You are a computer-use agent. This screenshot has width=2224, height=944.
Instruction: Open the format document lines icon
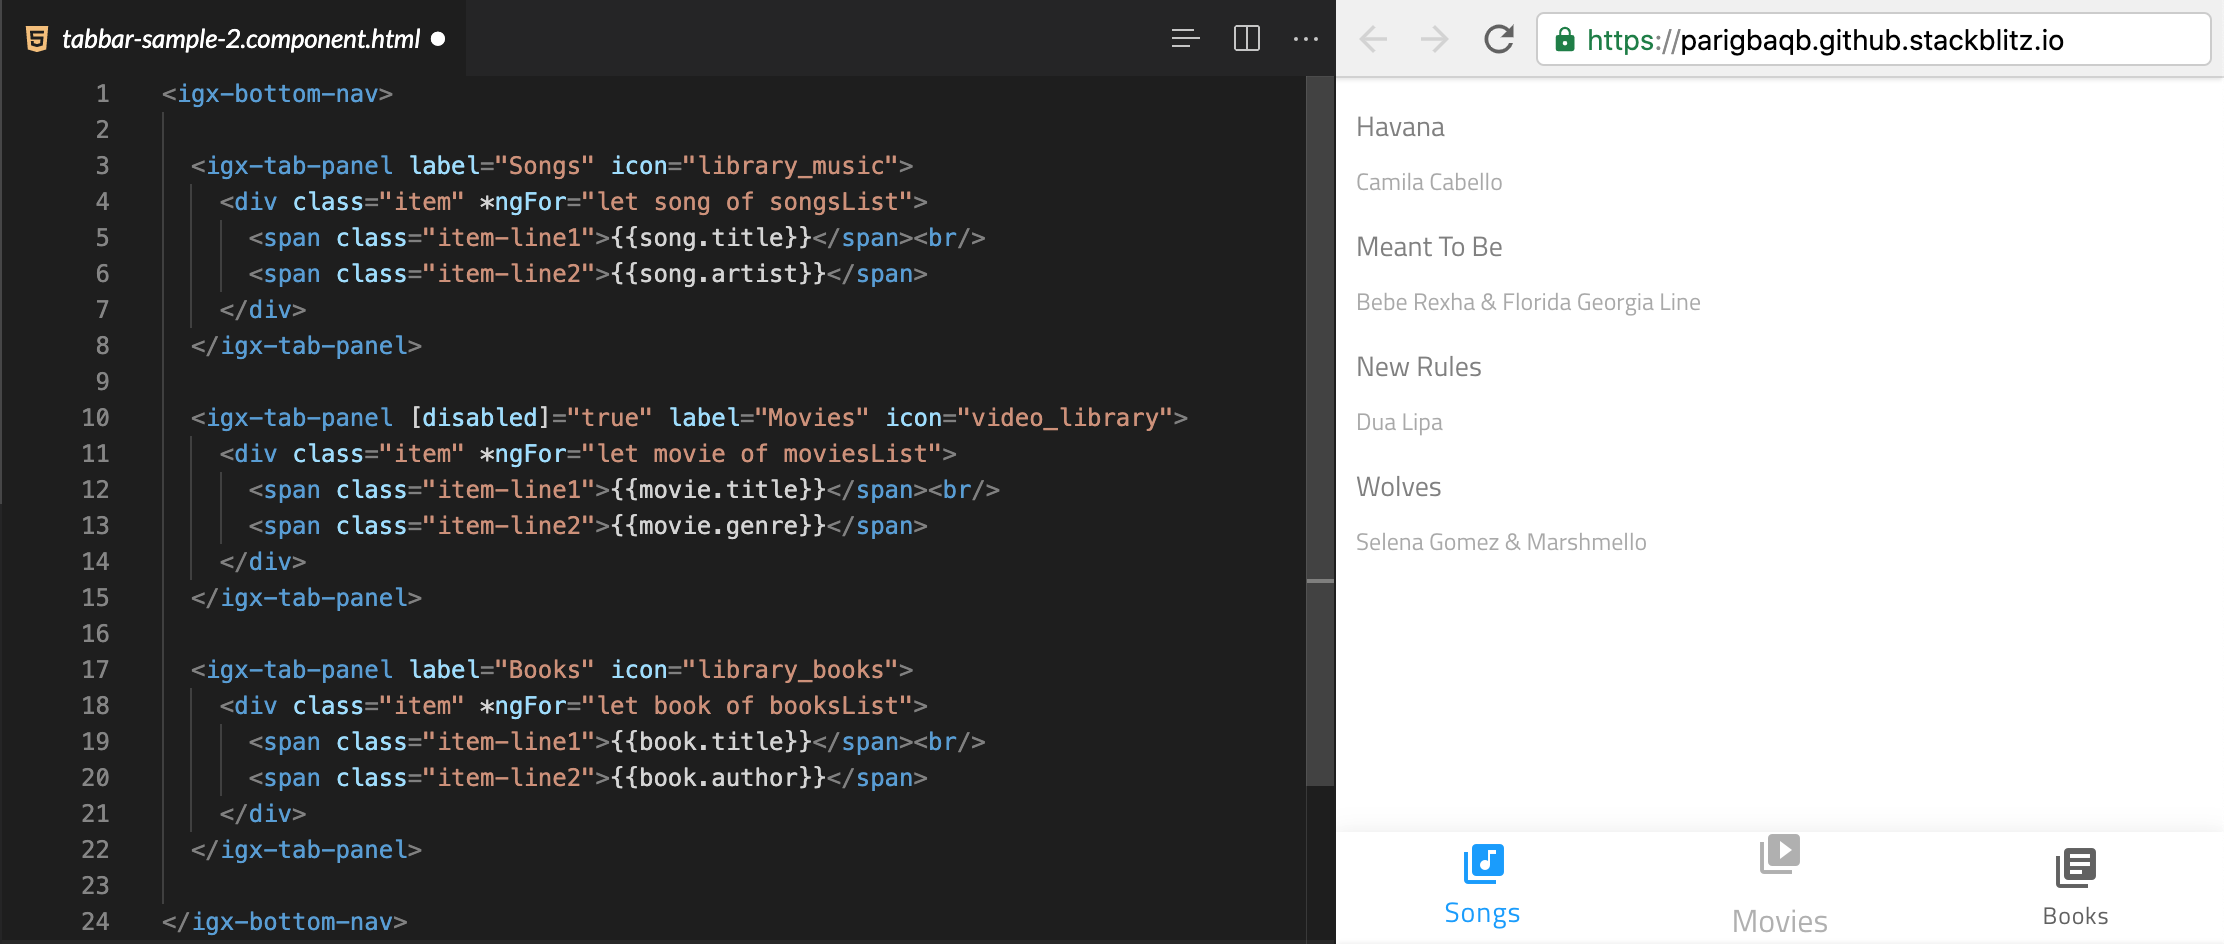tap(1185, 39)
